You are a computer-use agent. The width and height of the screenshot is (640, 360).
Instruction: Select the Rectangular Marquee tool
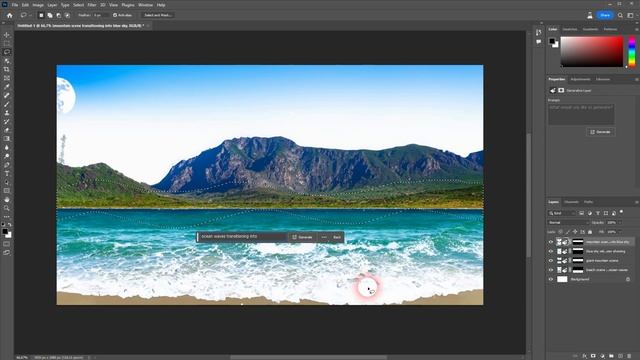pyautogui.click(x=7, y=44)
